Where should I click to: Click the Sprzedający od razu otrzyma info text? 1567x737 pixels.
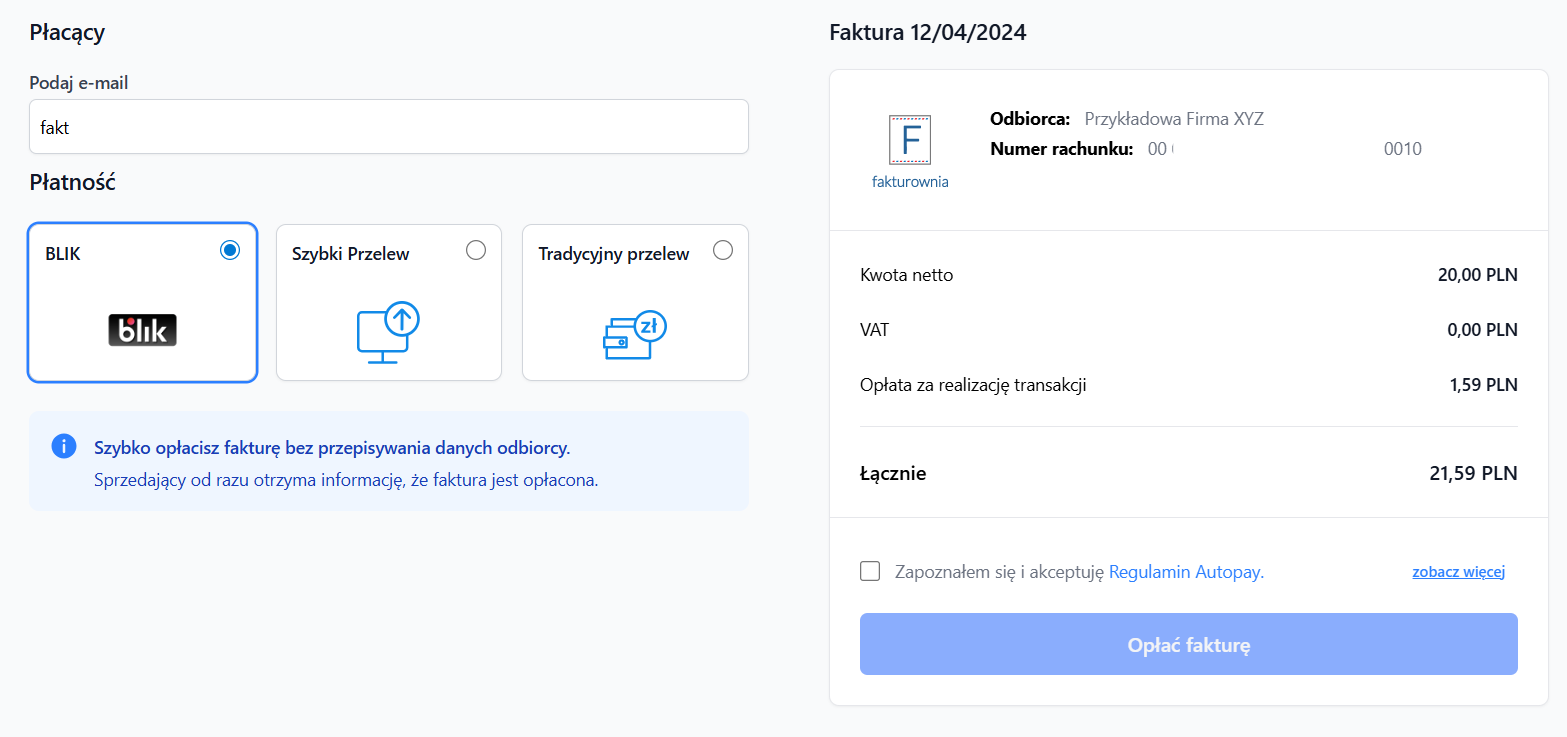[346, 480]
